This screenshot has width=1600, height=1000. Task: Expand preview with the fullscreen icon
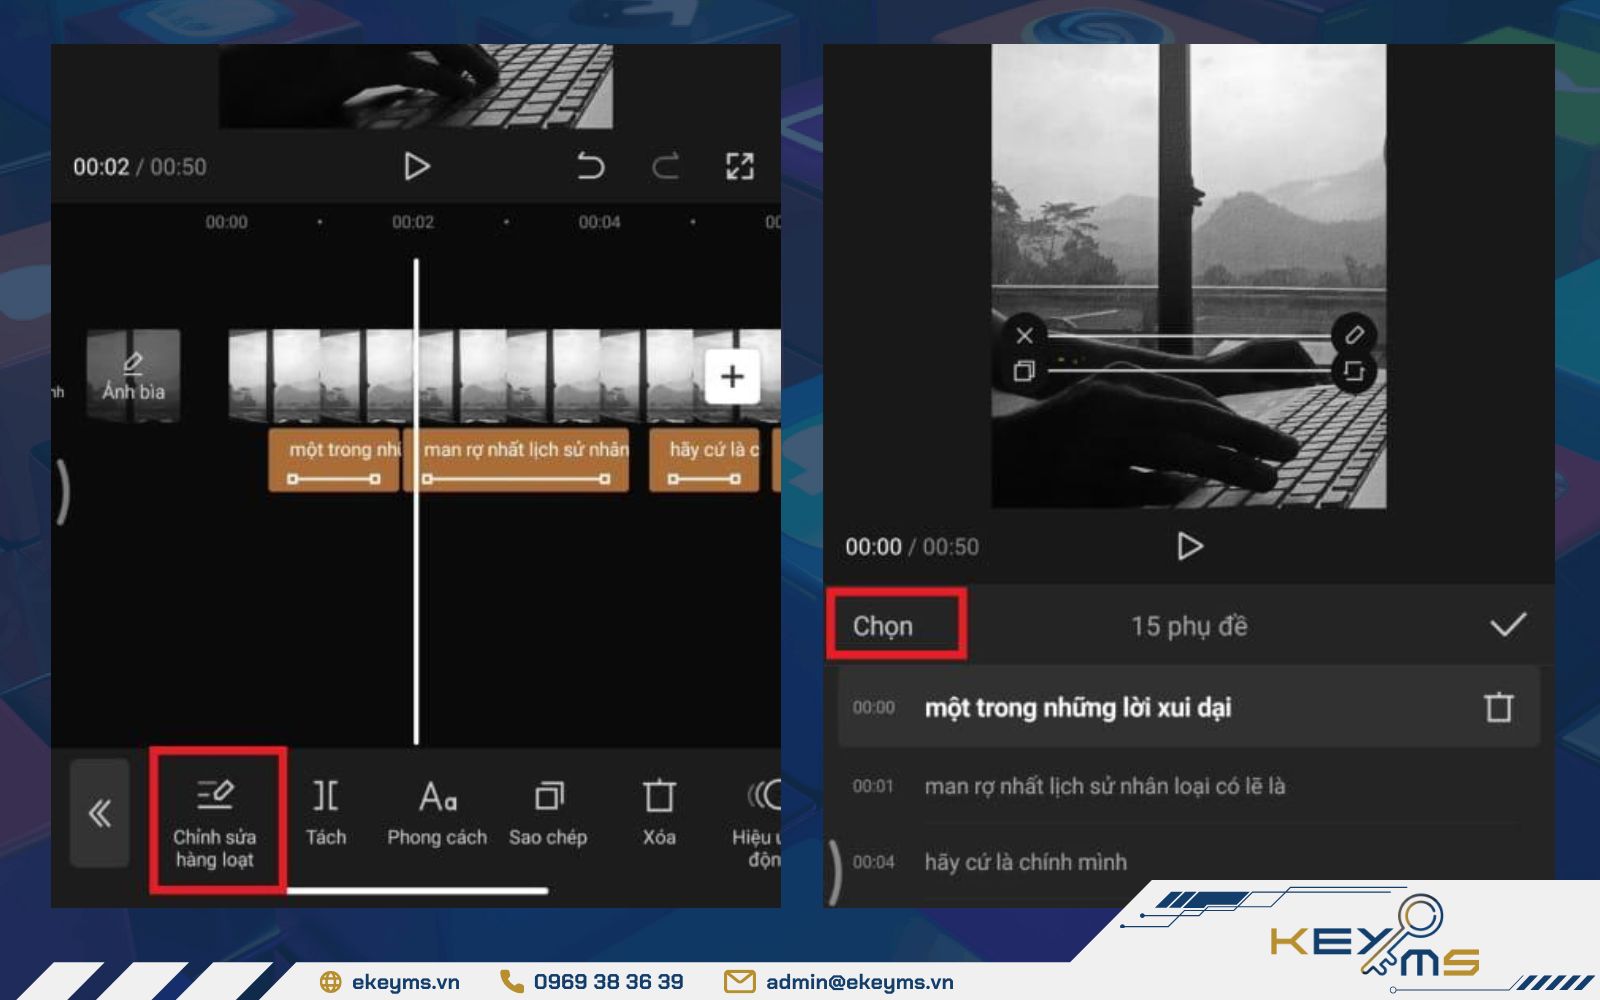pos(740,166)
